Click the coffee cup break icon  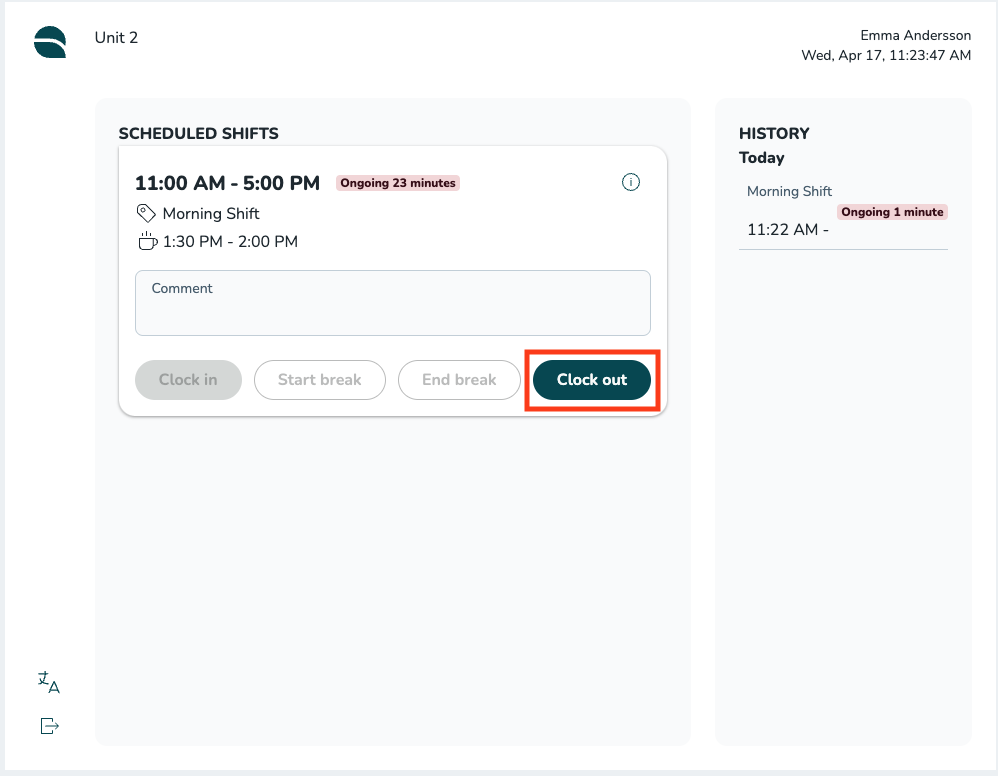[147, 241]
